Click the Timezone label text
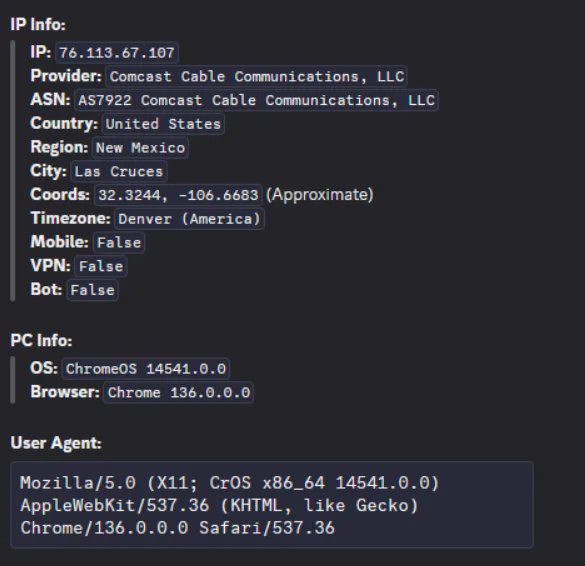Viewport: 585px width, 566px height. pyautogui.click(x=71, y=218)
